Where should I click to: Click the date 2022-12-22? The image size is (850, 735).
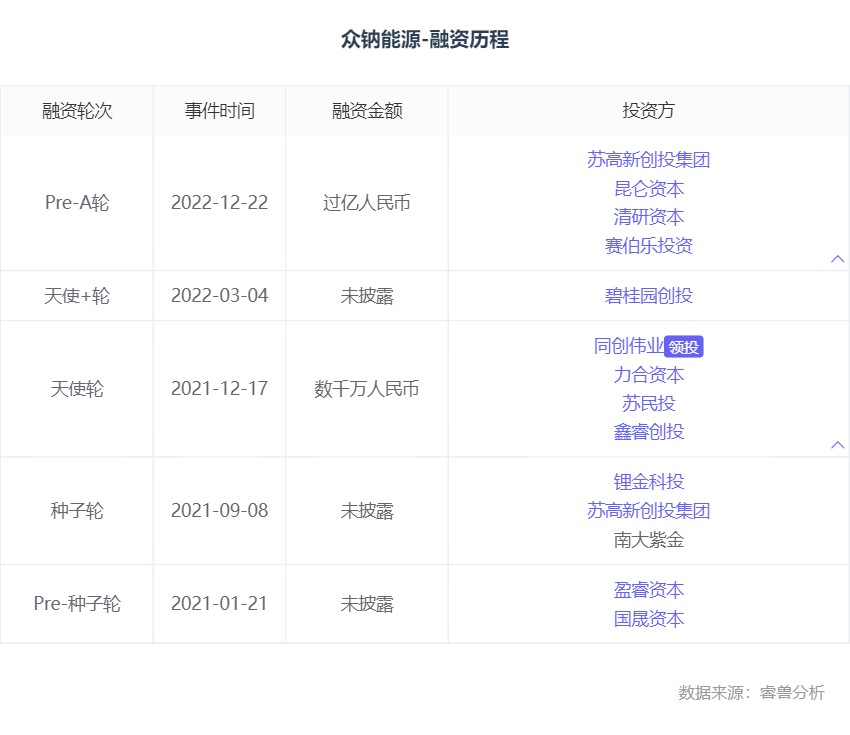click(x=220, y=203)
